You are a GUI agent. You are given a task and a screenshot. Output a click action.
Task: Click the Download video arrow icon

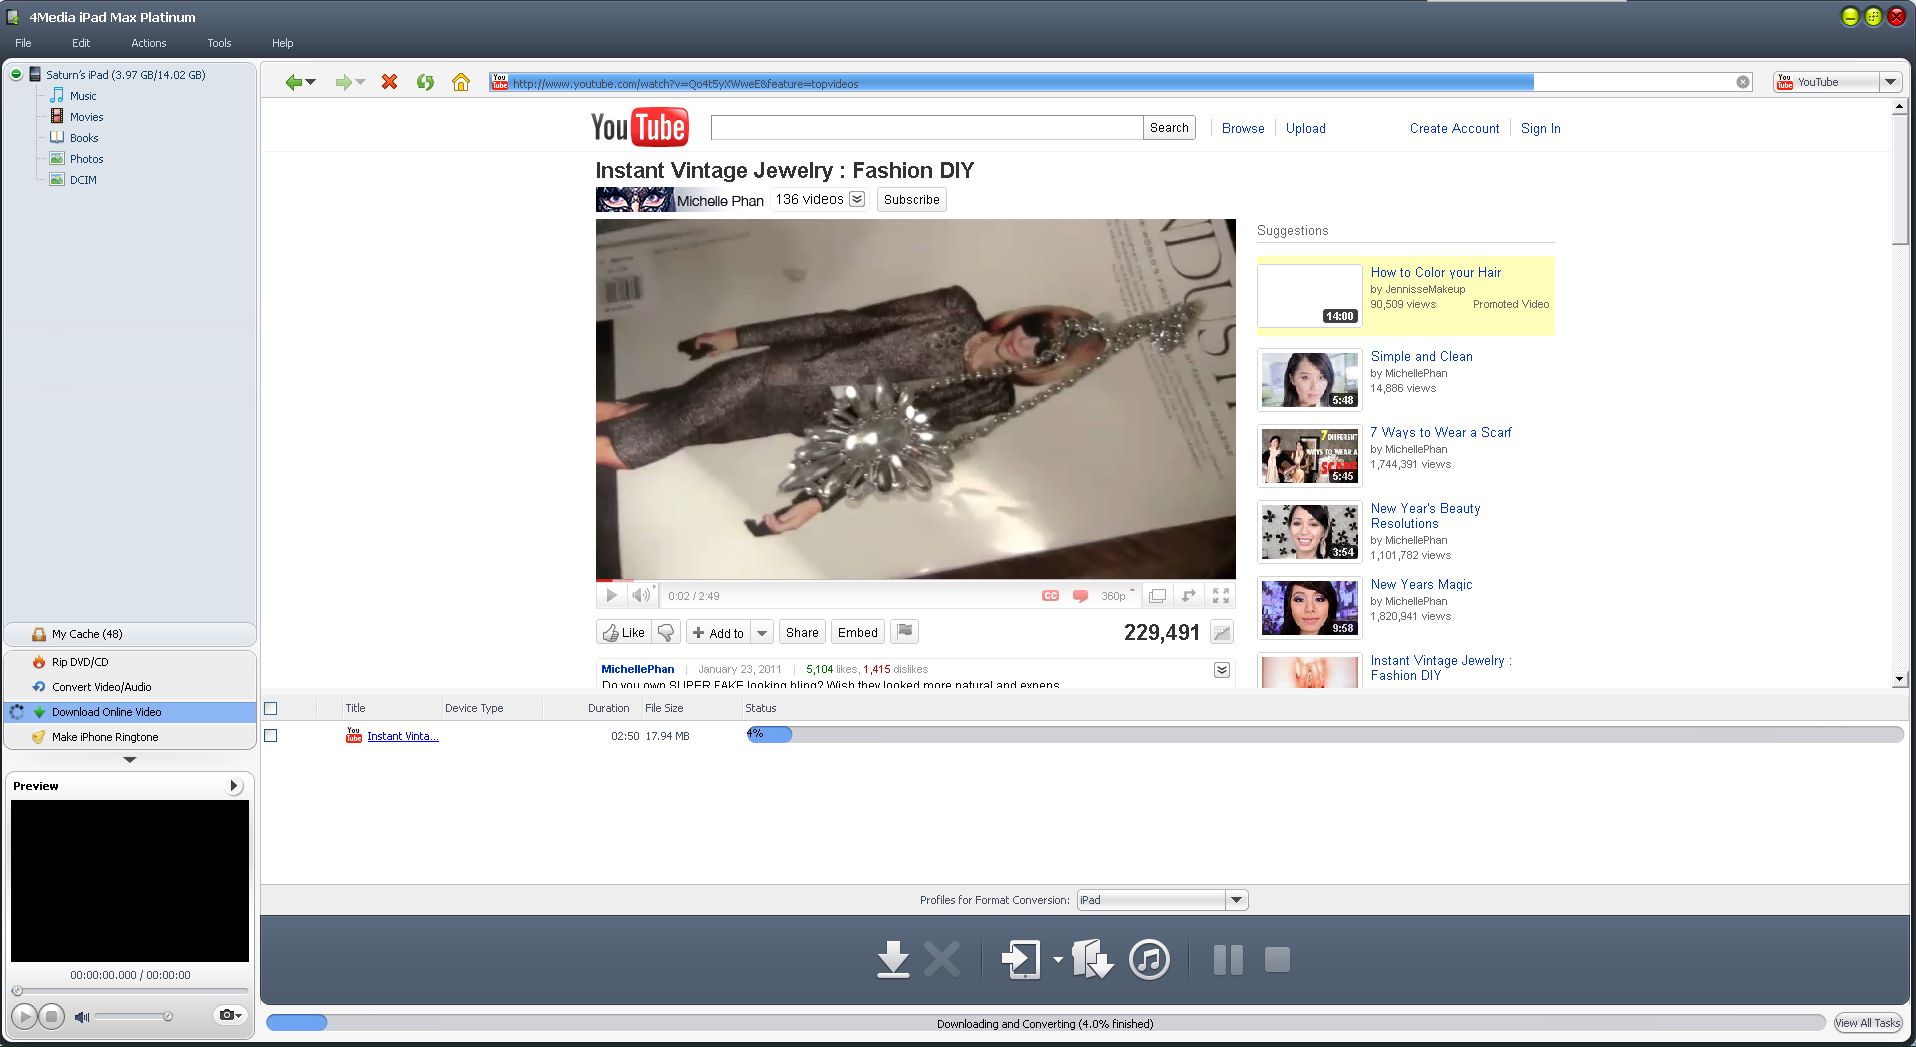pyautogui.click(x=892, y=960)
